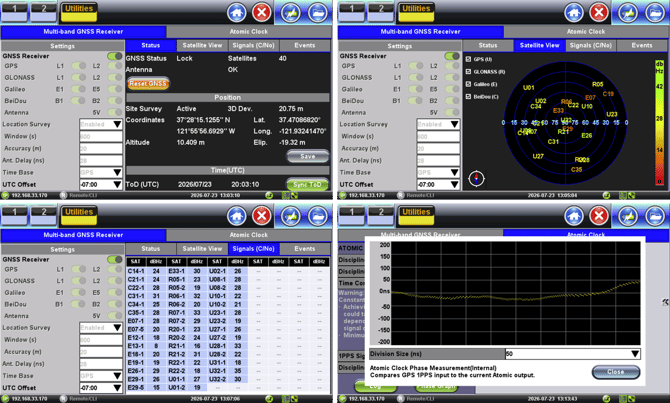Click the Remote/CLI 'R' icon on the Signals screen
This screenshot has width=670, height=403.
tap(63, 399)
